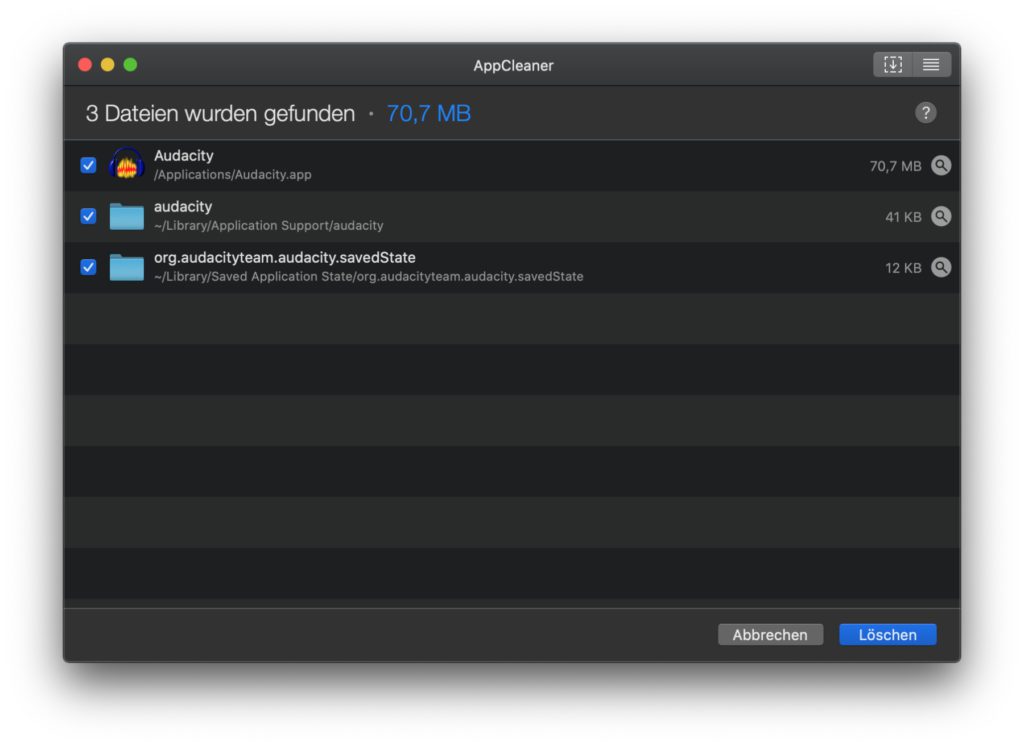Click the green zoom button
This screenshot has height=746, width=1024.
[x=130, y=63]
